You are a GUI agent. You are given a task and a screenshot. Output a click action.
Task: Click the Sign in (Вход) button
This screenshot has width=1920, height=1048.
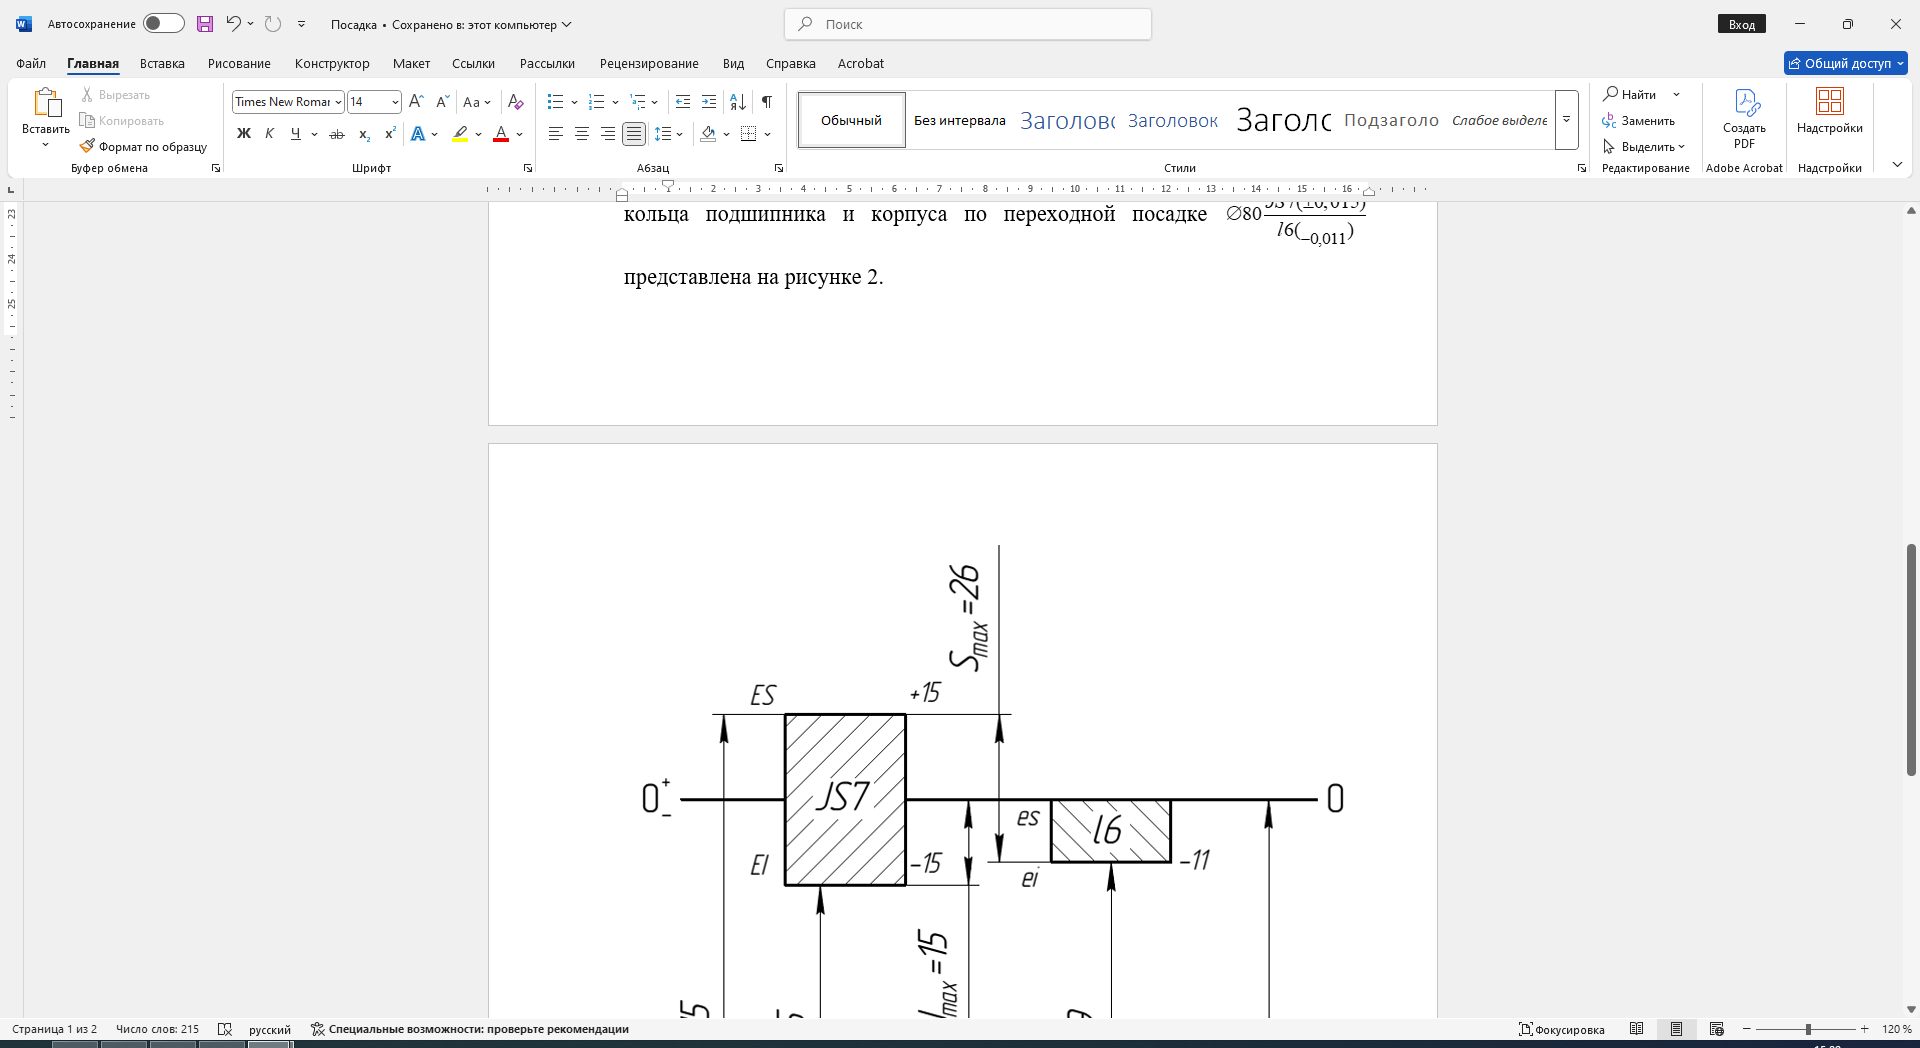pos(1742,24)
